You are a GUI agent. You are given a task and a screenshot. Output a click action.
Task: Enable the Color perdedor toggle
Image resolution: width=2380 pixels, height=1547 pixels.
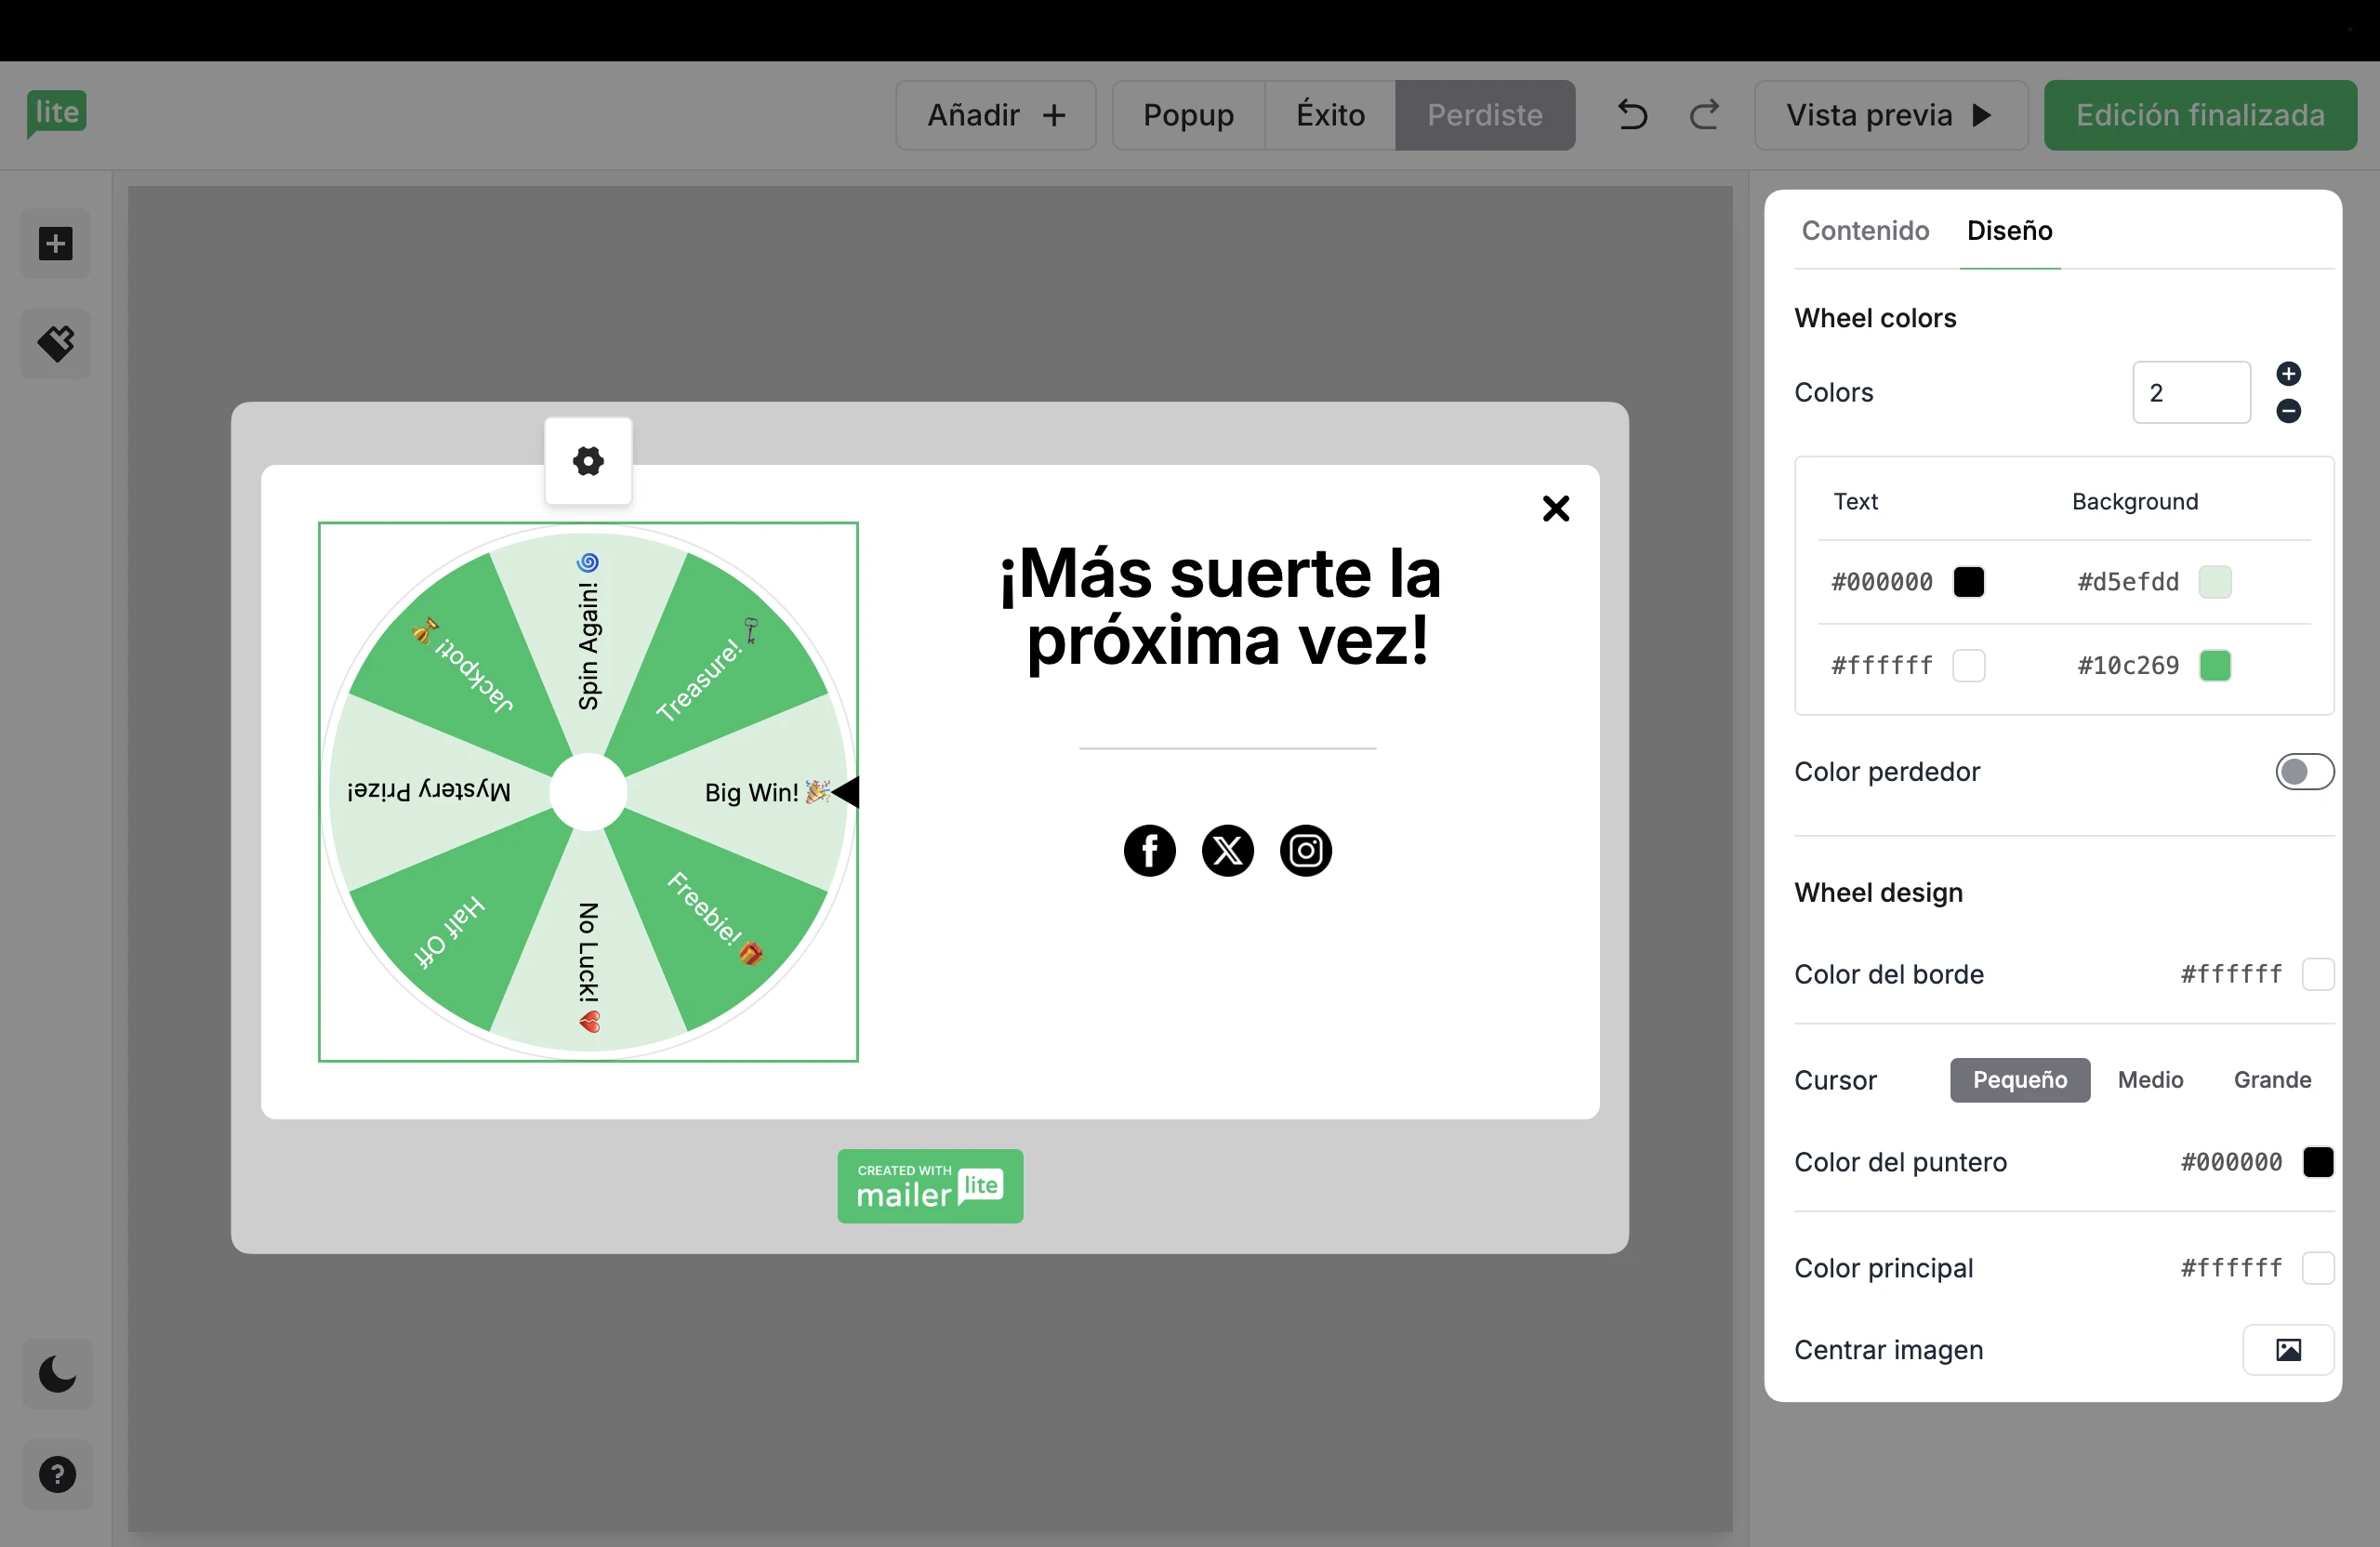point(2304,772)
